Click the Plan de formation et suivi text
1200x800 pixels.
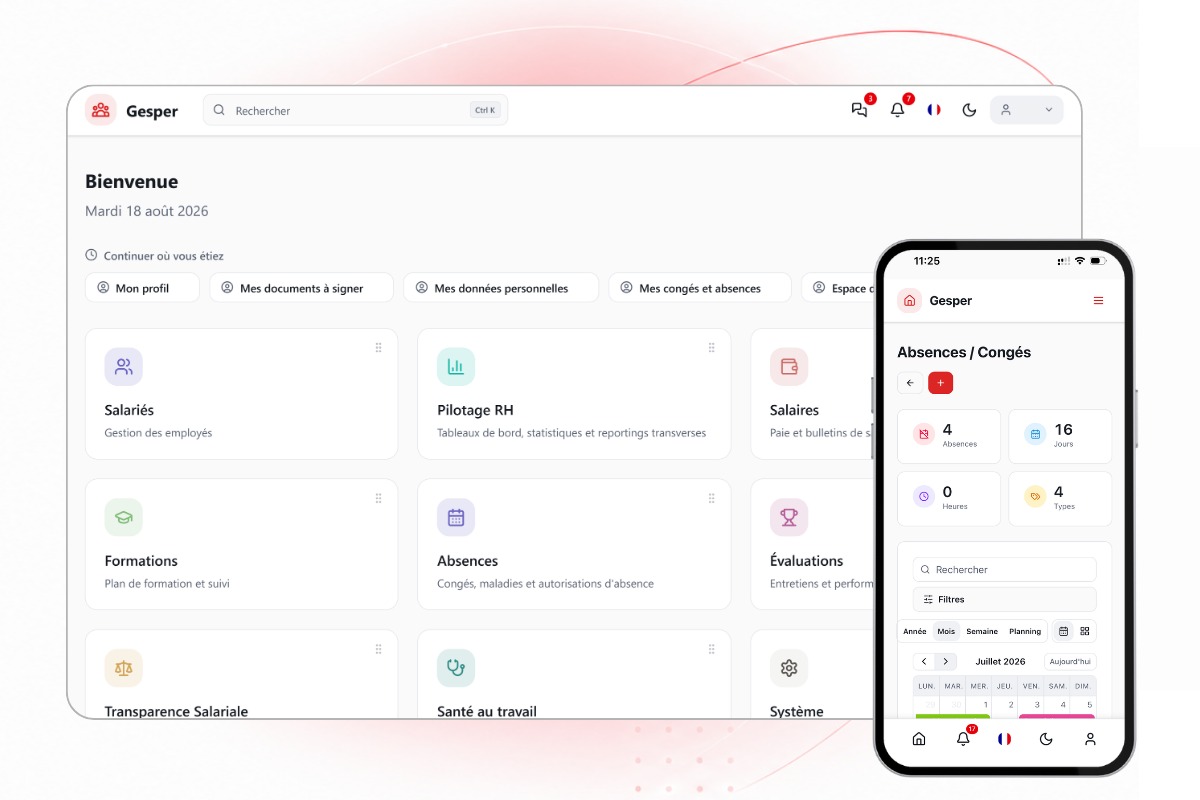pyautogui.click(x=167, y=583)
